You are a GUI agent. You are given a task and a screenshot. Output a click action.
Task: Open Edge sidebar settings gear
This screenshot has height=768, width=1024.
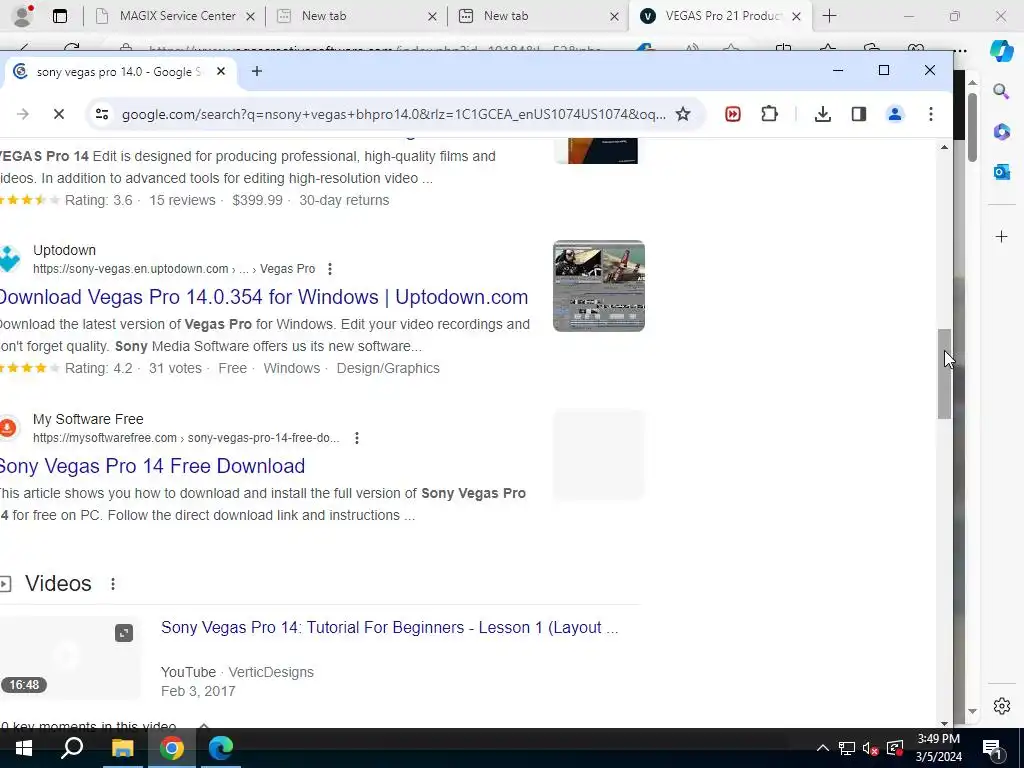(x=1001, y=706)
